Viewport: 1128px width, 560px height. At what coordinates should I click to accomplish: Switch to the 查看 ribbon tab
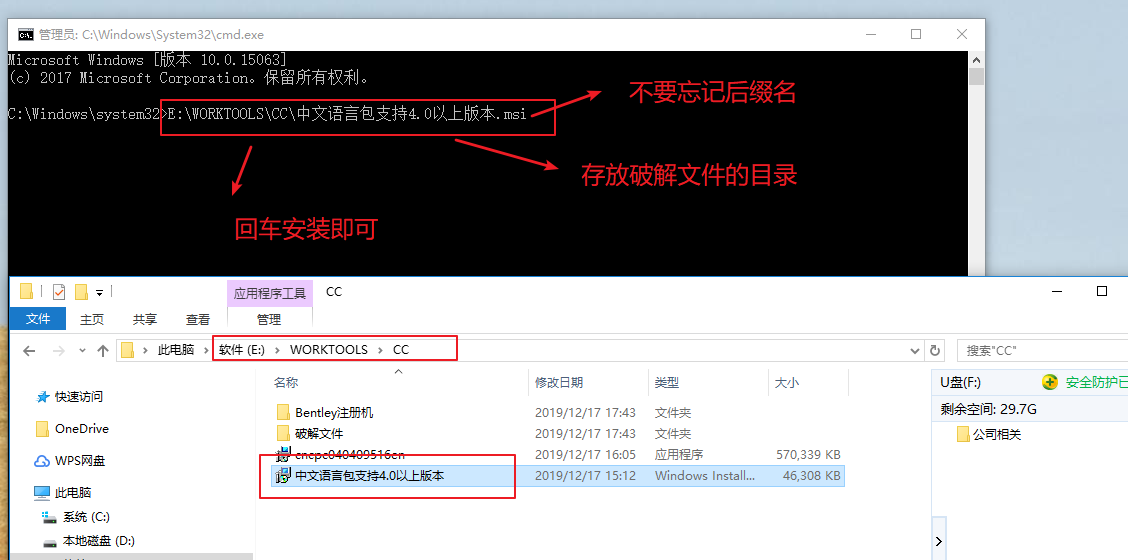click(x=198, y=319)
